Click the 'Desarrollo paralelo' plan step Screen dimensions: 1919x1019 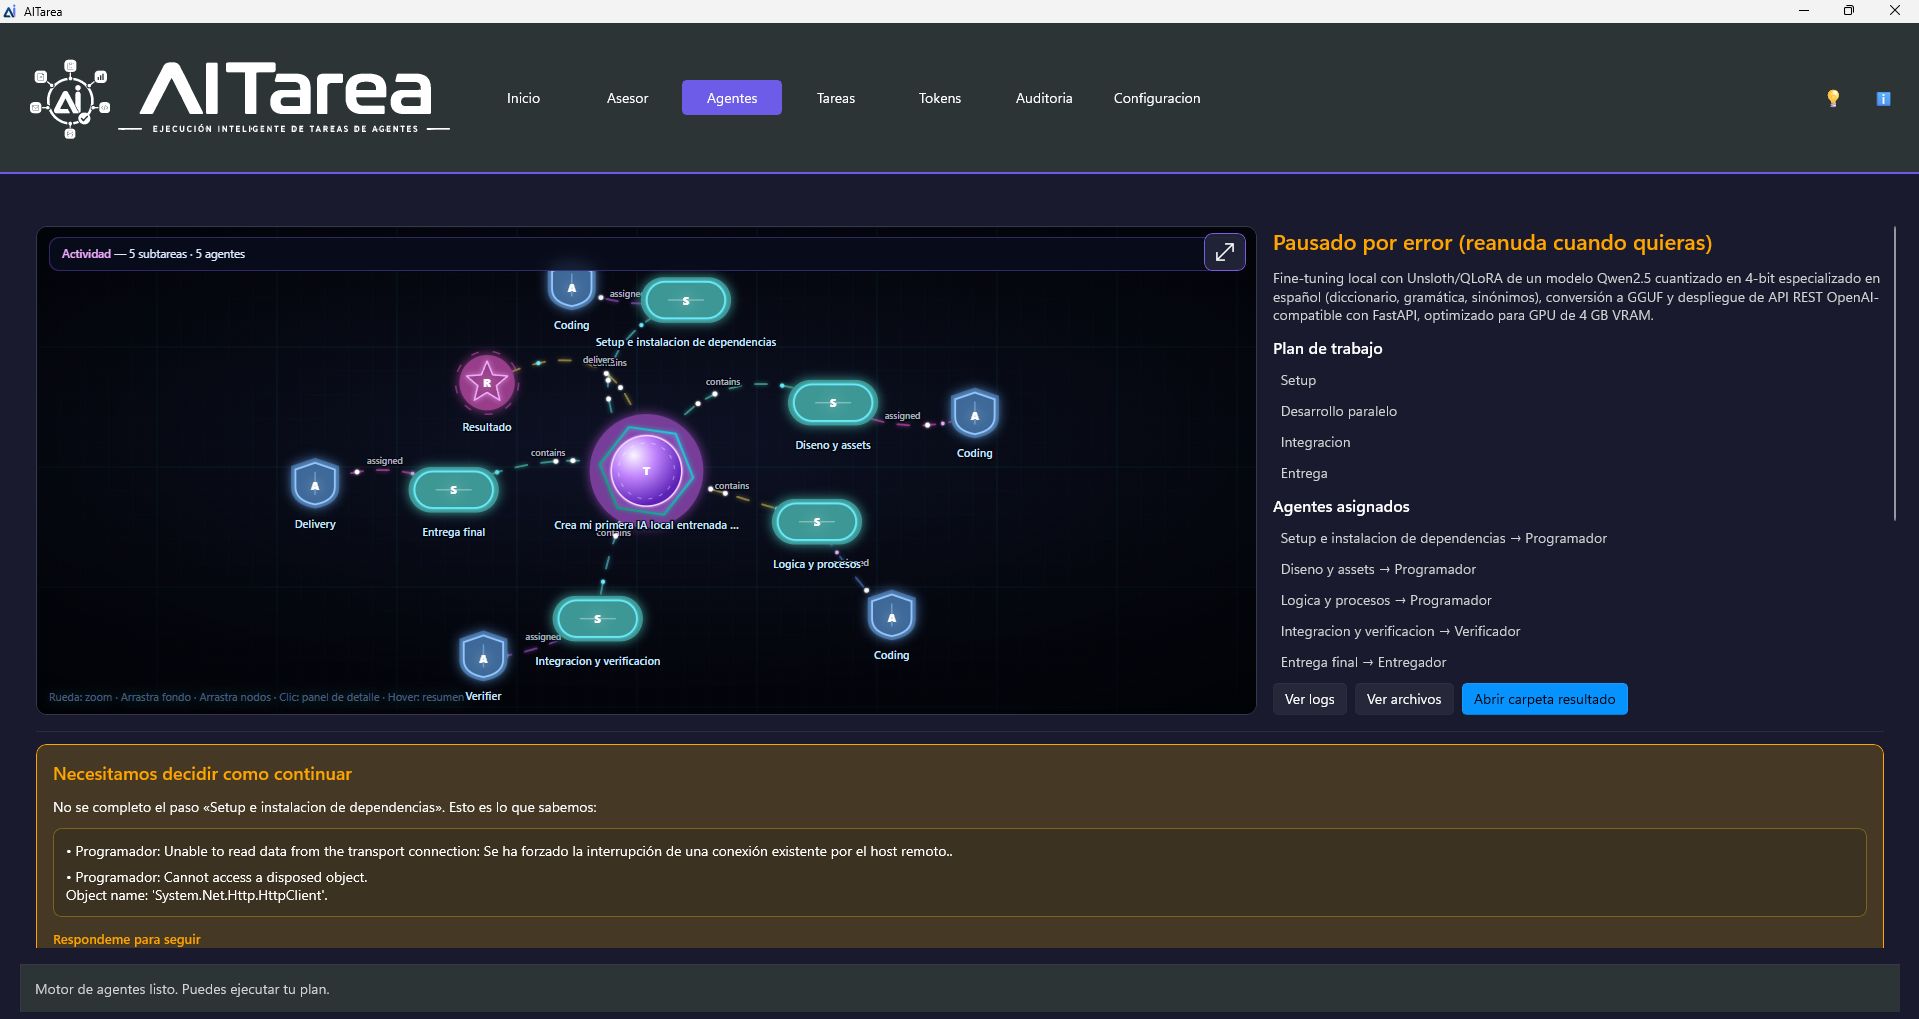click(1339, 411)
